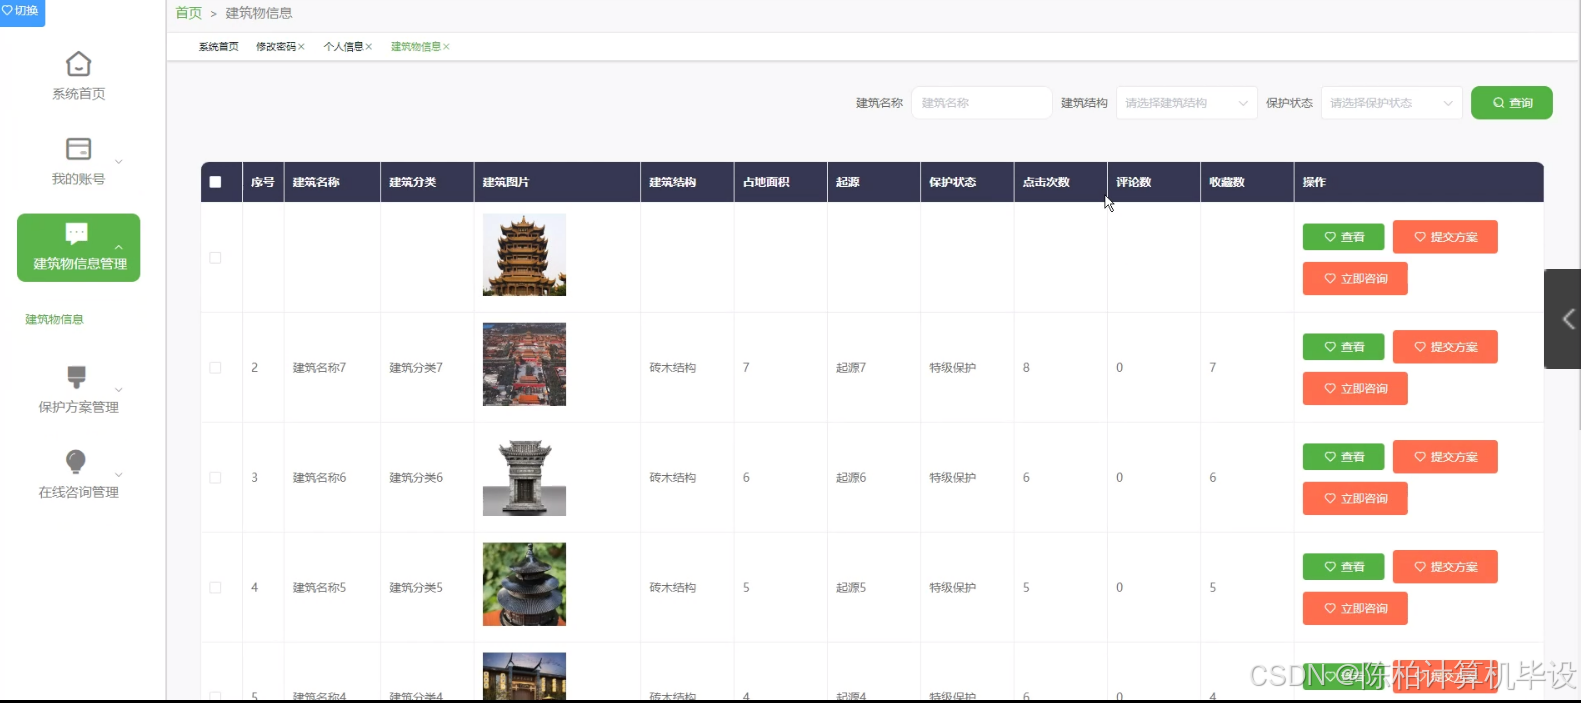Expand the 我的账号 menu chevron

pyautogui.click(x=119, y=162)
